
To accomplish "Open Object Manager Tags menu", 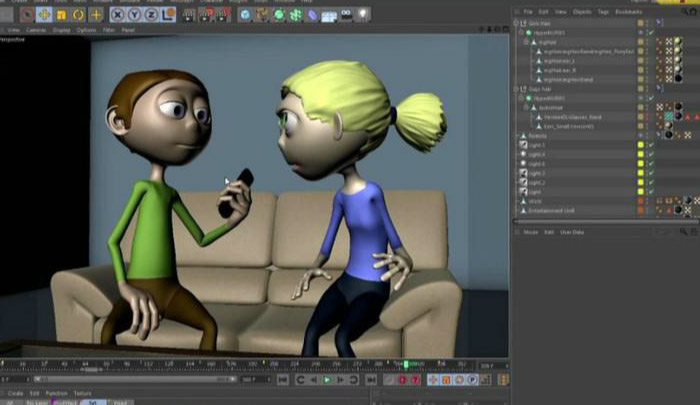I will 603,12.
